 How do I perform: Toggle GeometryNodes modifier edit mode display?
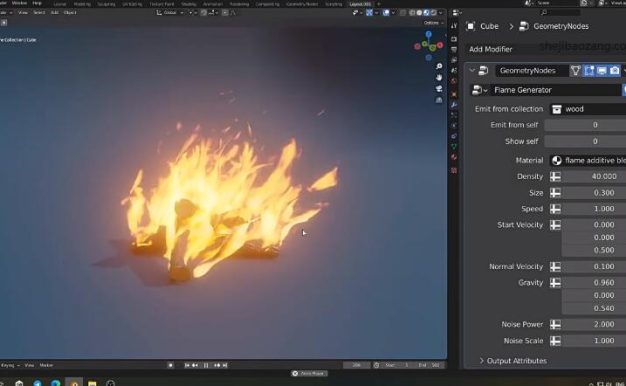click(589, 71)
